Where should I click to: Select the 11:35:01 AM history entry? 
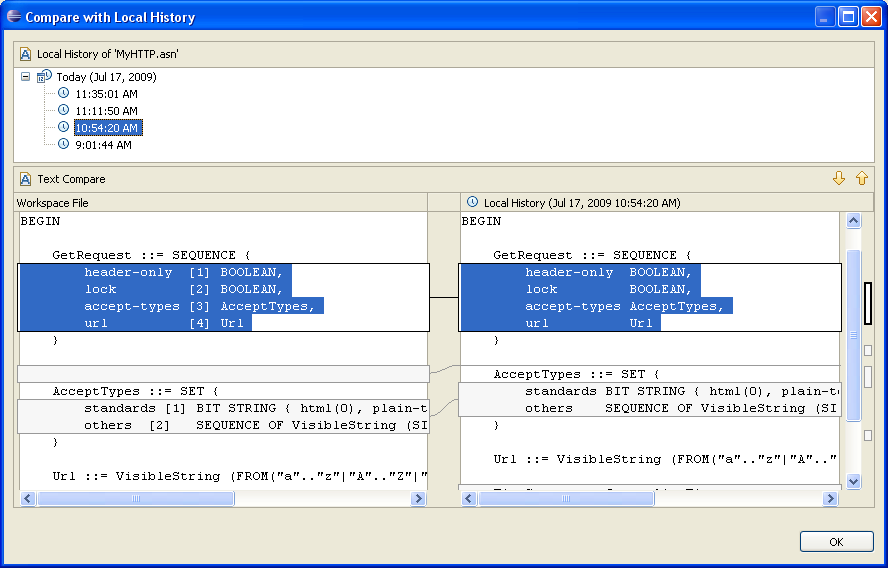106,94
